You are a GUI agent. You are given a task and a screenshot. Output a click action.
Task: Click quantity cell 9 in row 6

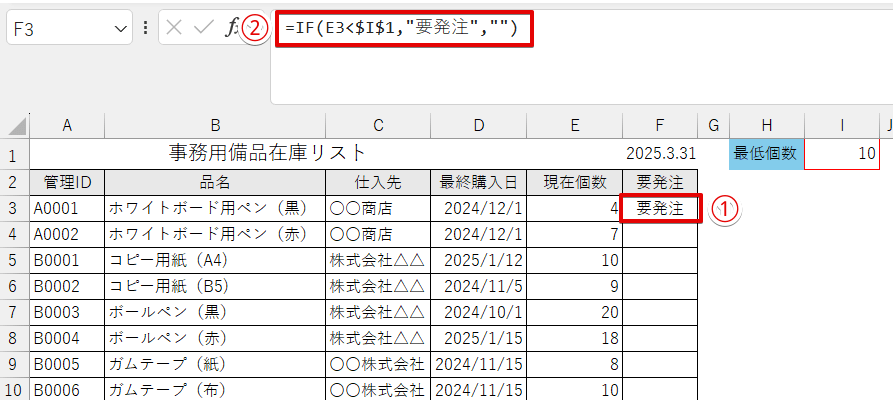click(575, 286)
